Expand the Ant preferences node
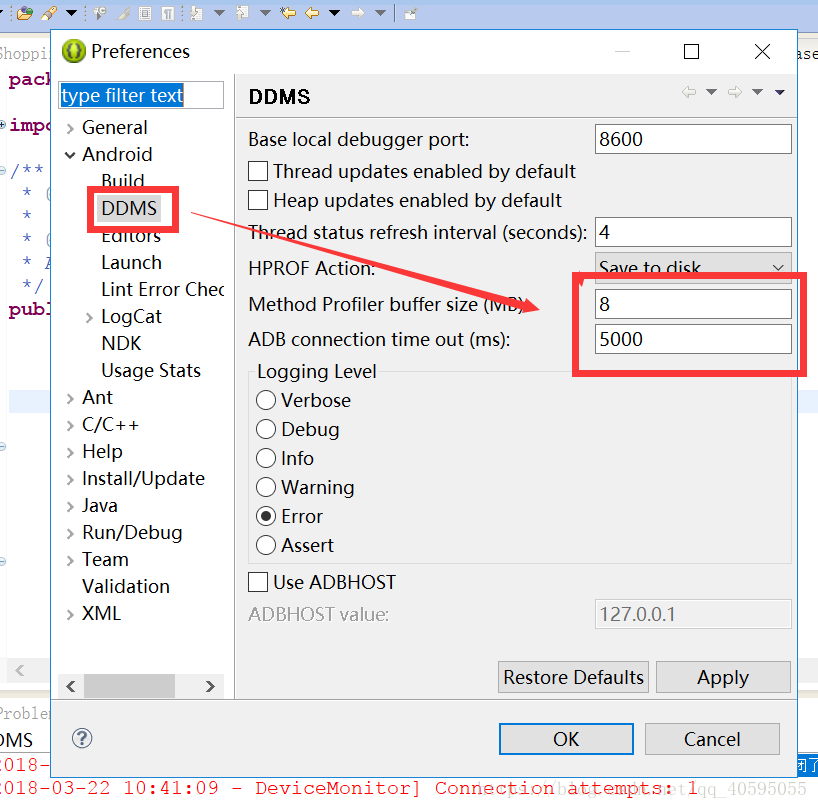The image size is (818, 809). pos(70,399)
